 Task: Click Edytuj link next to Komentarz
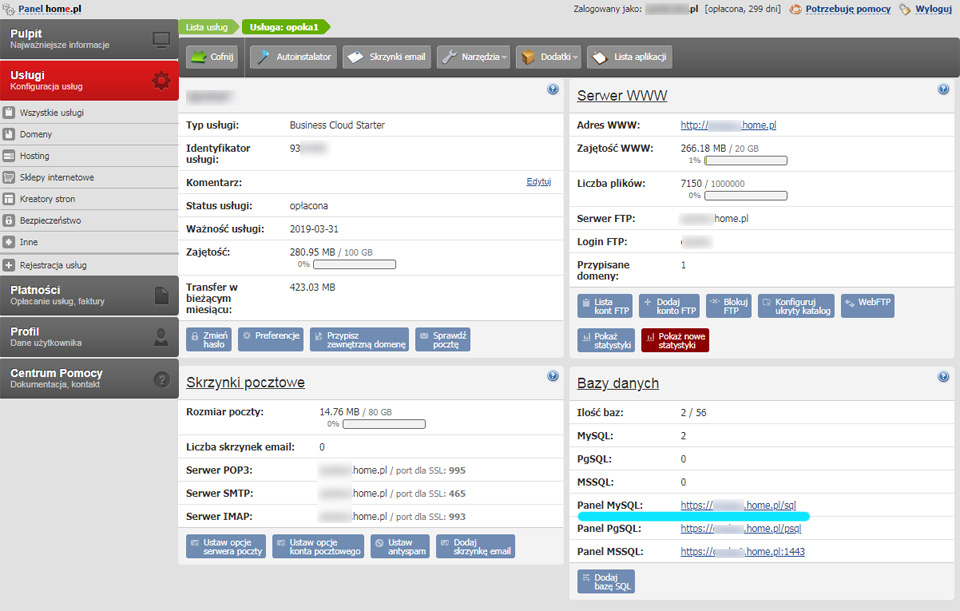[539, 182]
